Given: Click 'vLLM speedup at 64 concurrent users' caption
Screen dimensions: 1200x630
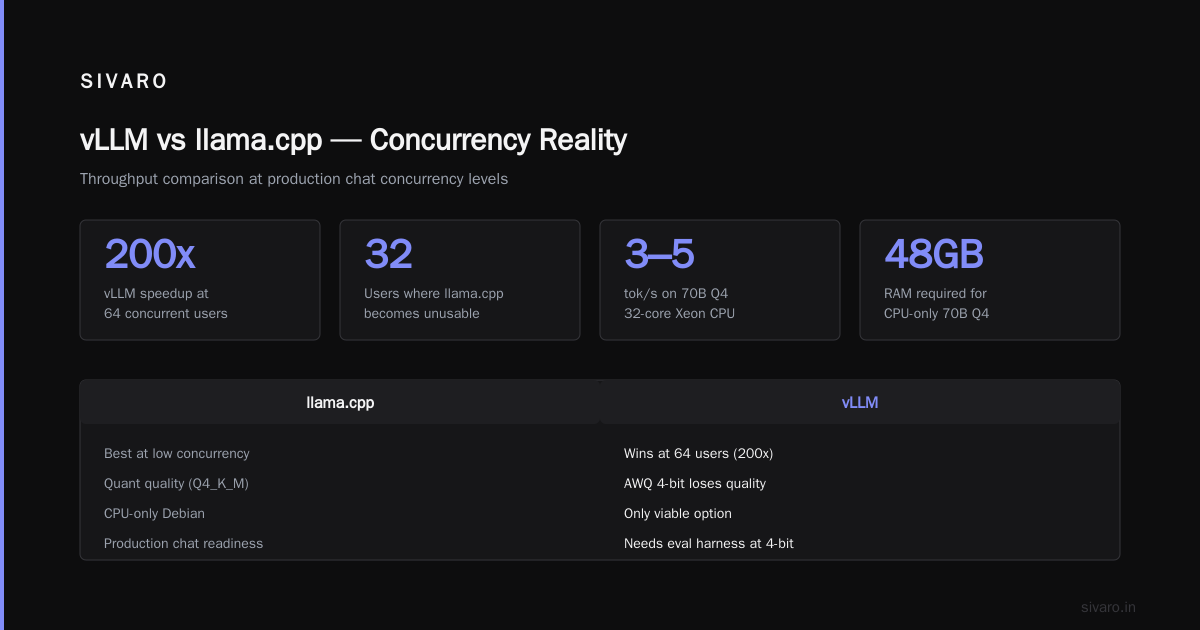Looking at the screenshot, I should pyautogui.click(x=166, y=303).
